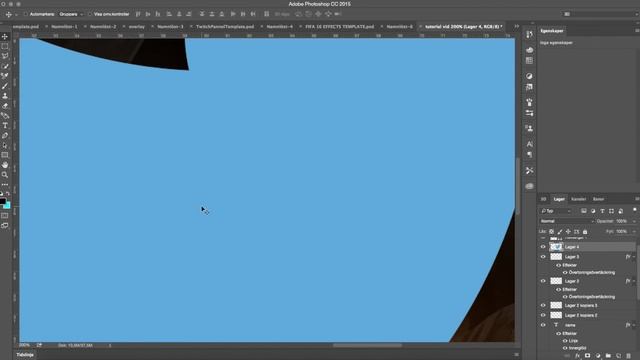Collapse the effects list on Lager 5
Screen dimensions: 640x360
pyautogui.click(x=634, y=257)
